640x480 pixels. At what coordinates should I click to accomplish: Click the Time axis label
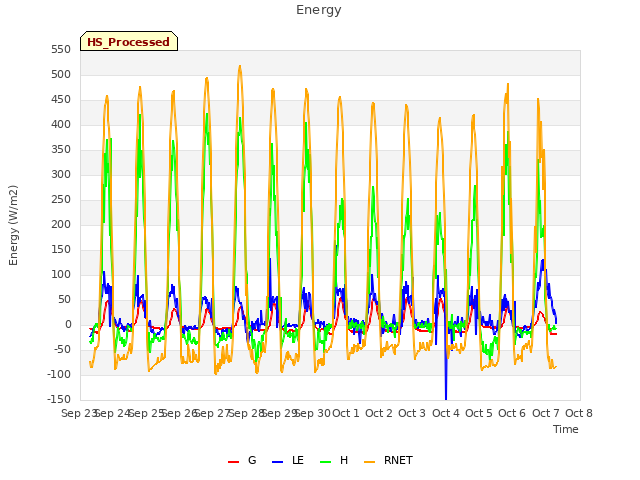point(566,429)
